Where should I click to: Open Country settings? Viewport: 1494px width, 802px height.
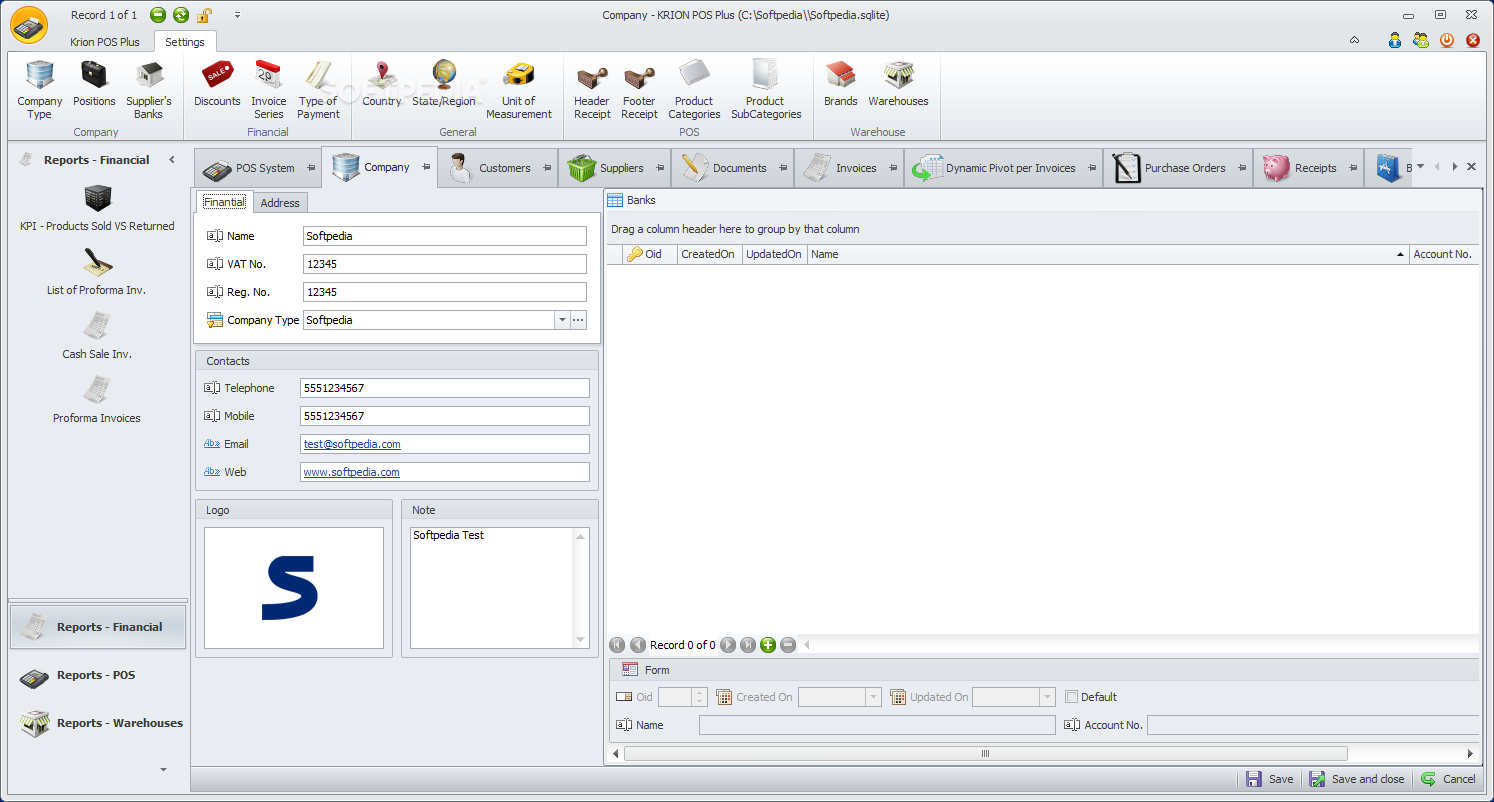[381, 84]
